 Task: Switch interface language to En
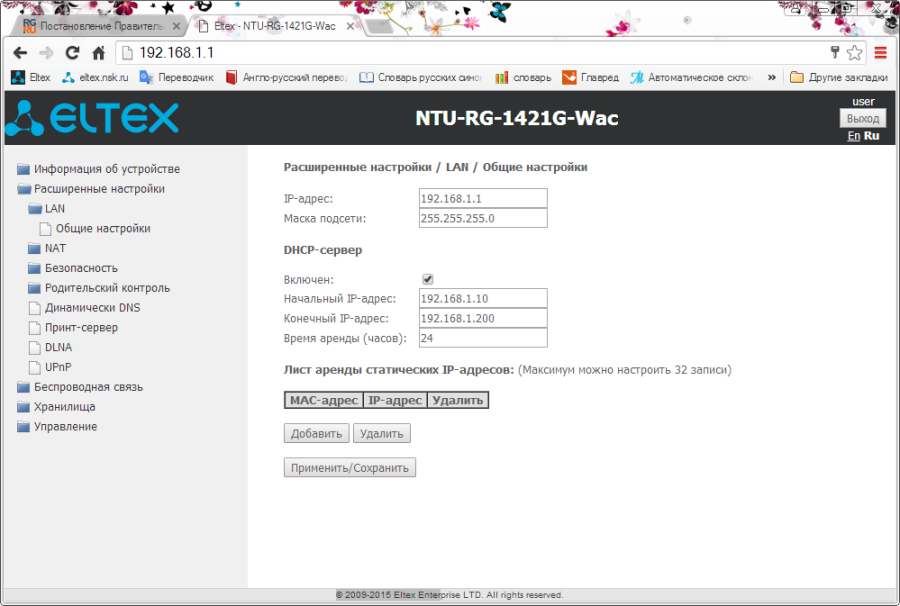click(x=854, y=136)
